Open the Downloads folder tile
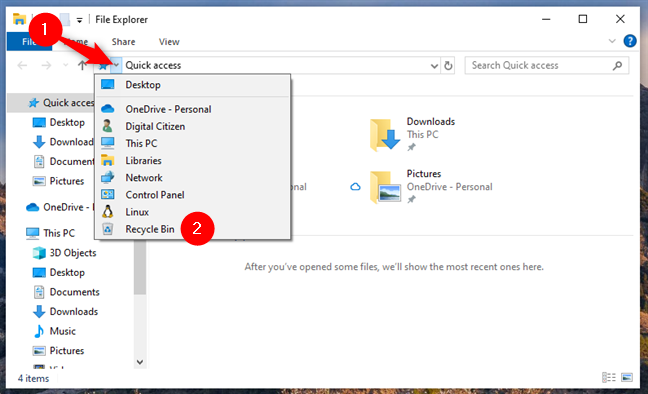This screenshot has height=394, width=648. [x=413, y=134]
